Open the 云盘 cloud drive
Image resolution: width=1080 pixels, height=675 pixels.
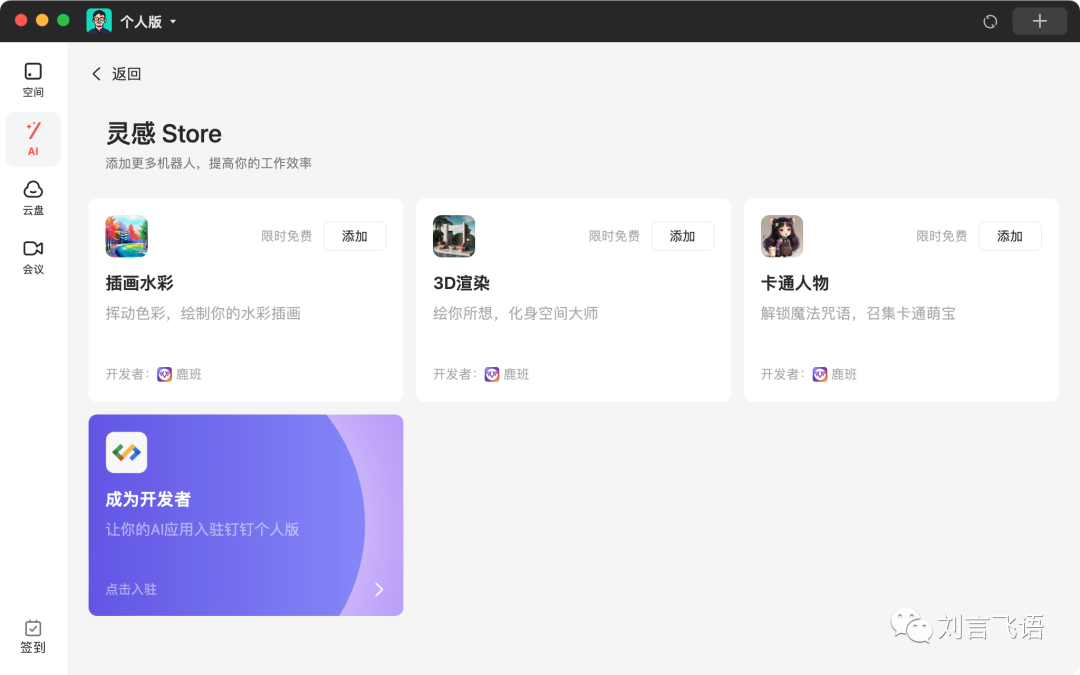pos(33,198)
